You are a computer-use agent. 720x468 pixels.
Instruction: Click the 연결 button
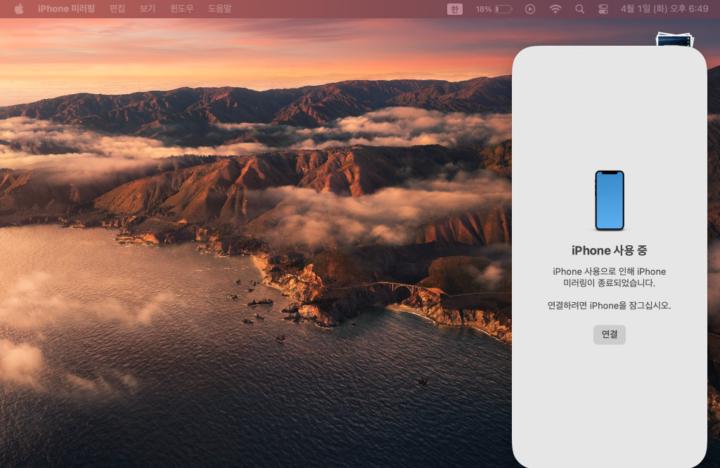click(609, 334)
